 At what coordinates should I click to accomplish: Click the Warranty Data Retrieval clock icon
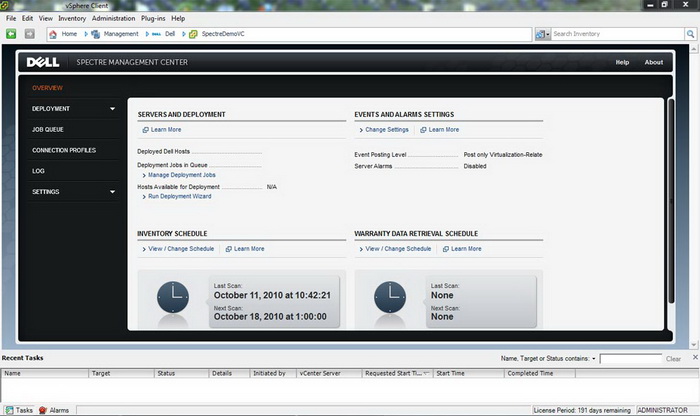(x=390, y=297)
